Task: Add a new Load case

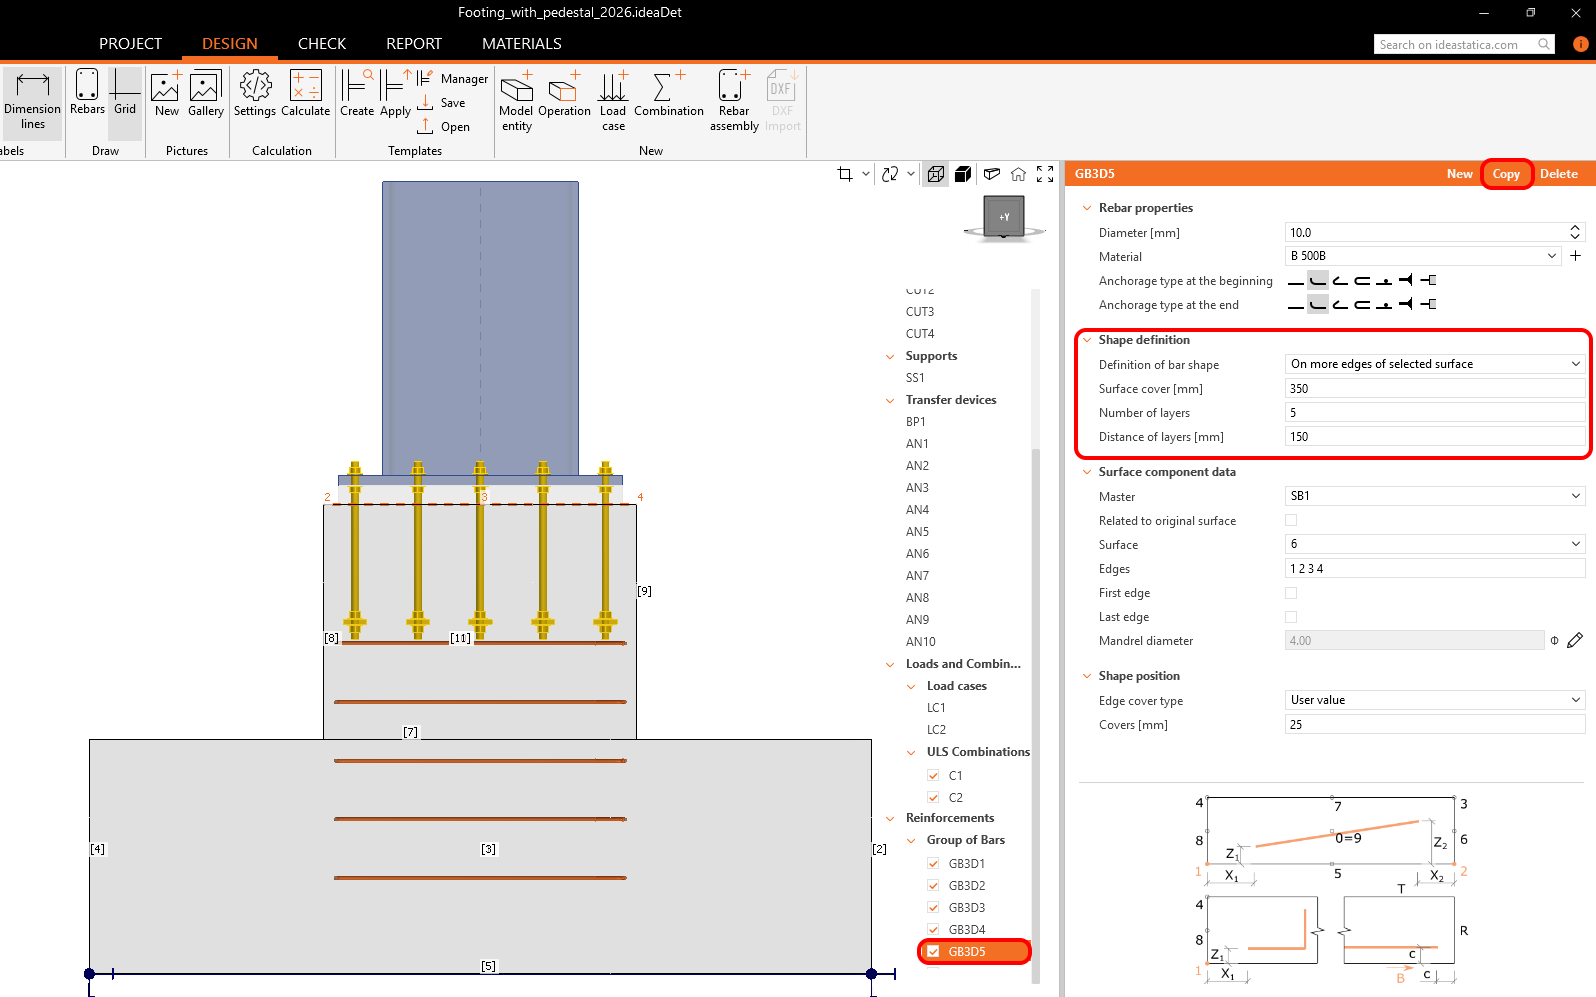Action: (x=613, y=100)
